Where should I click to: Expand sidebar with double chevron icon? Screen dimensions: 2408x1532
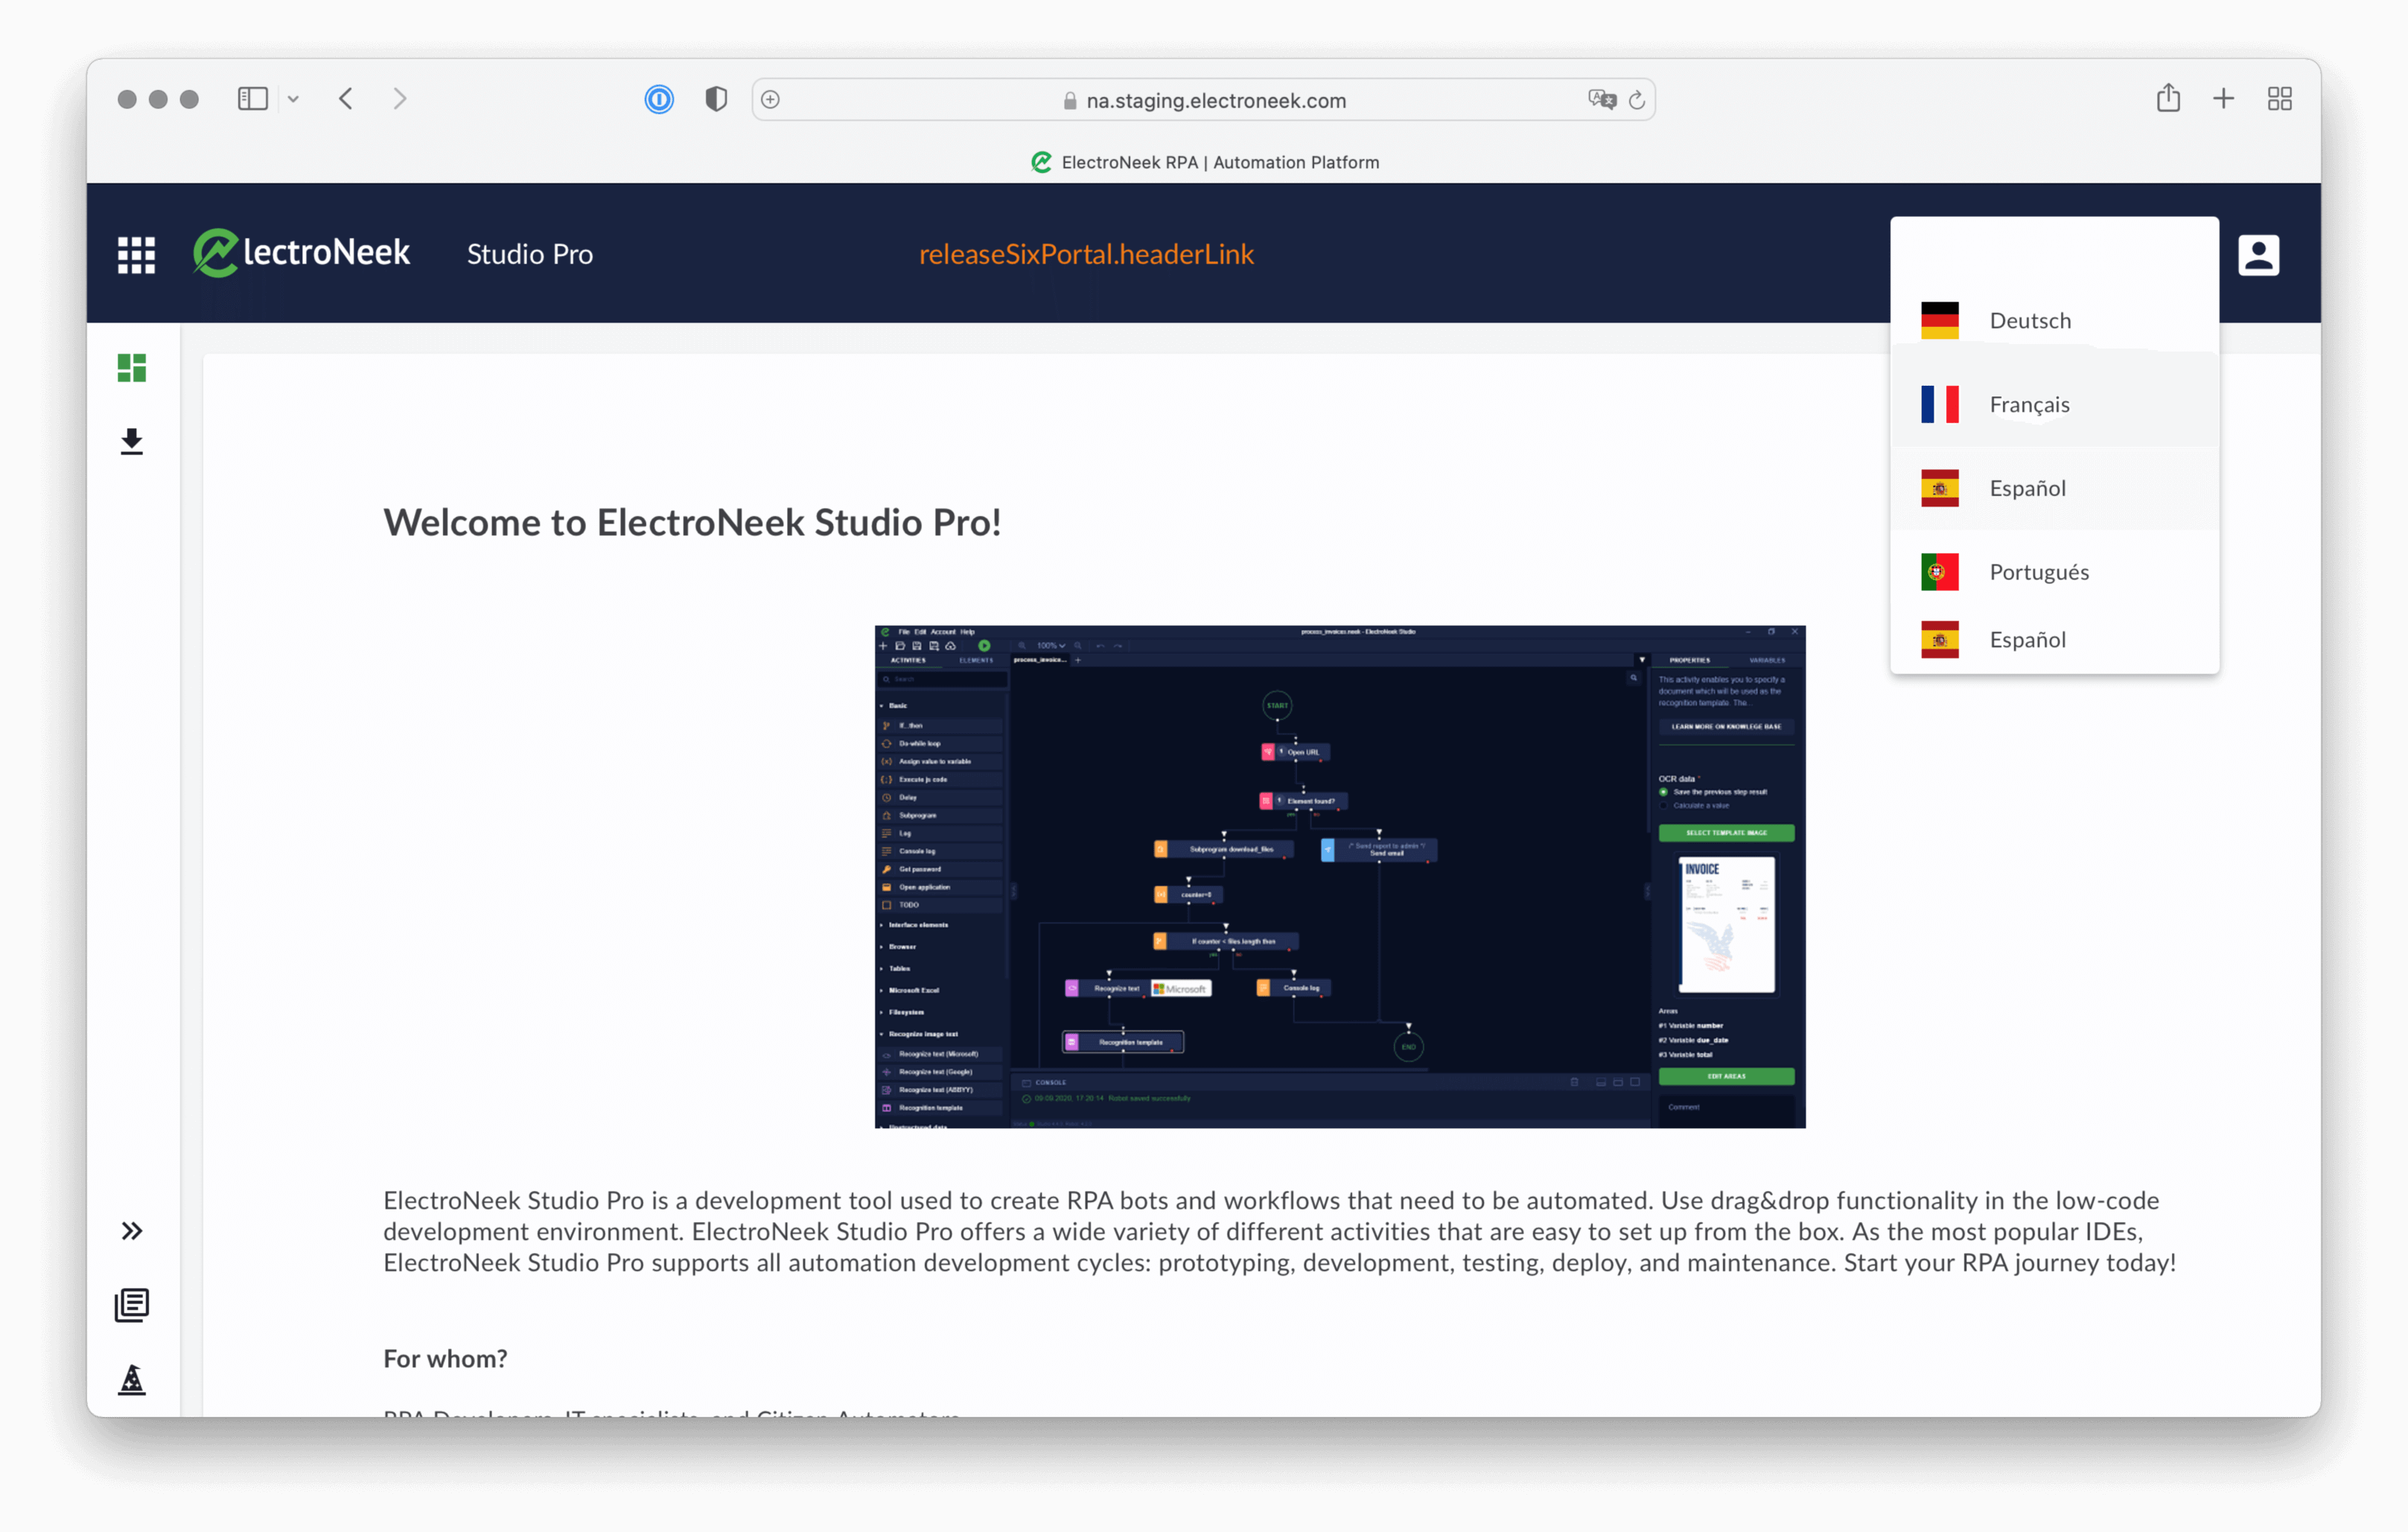tap(132, 1231)
